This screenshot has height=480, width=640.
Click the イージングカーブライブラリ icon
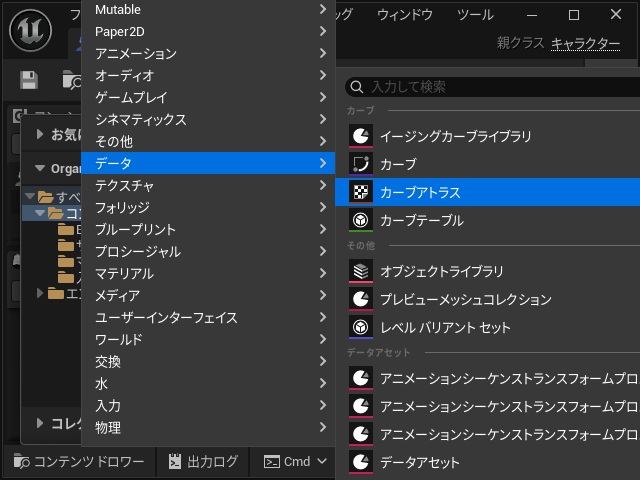click(361, 136)
